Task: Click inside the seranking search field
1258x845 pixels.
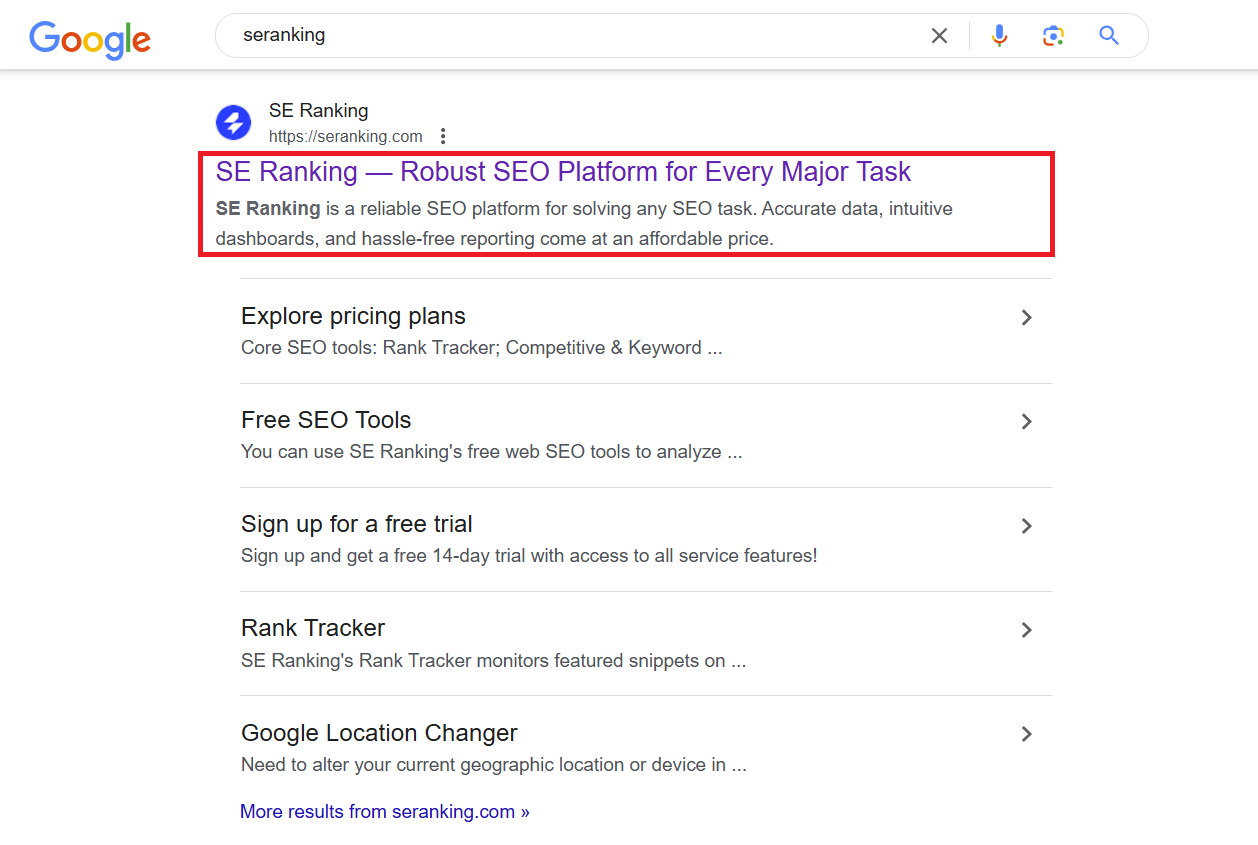Action: pyautogui.click(x=570, y=36)
